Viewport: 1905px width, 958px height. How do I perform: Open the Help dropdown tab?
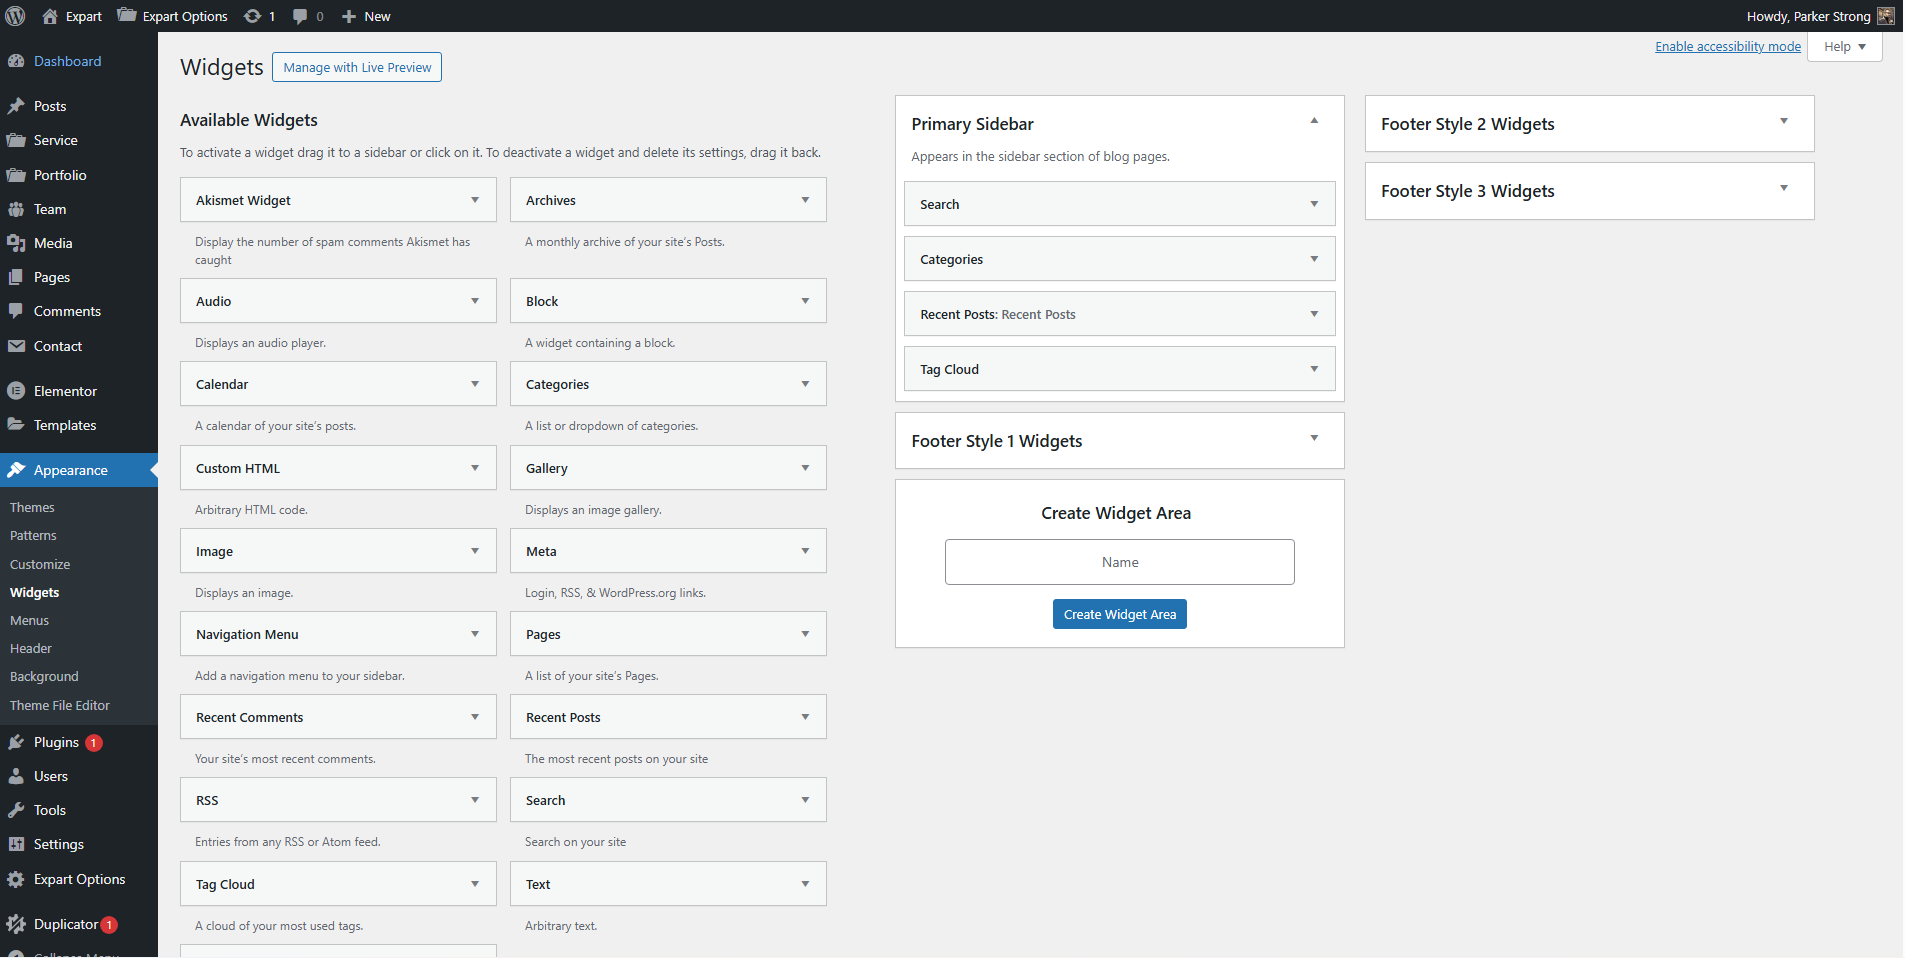coord(1844,47)
